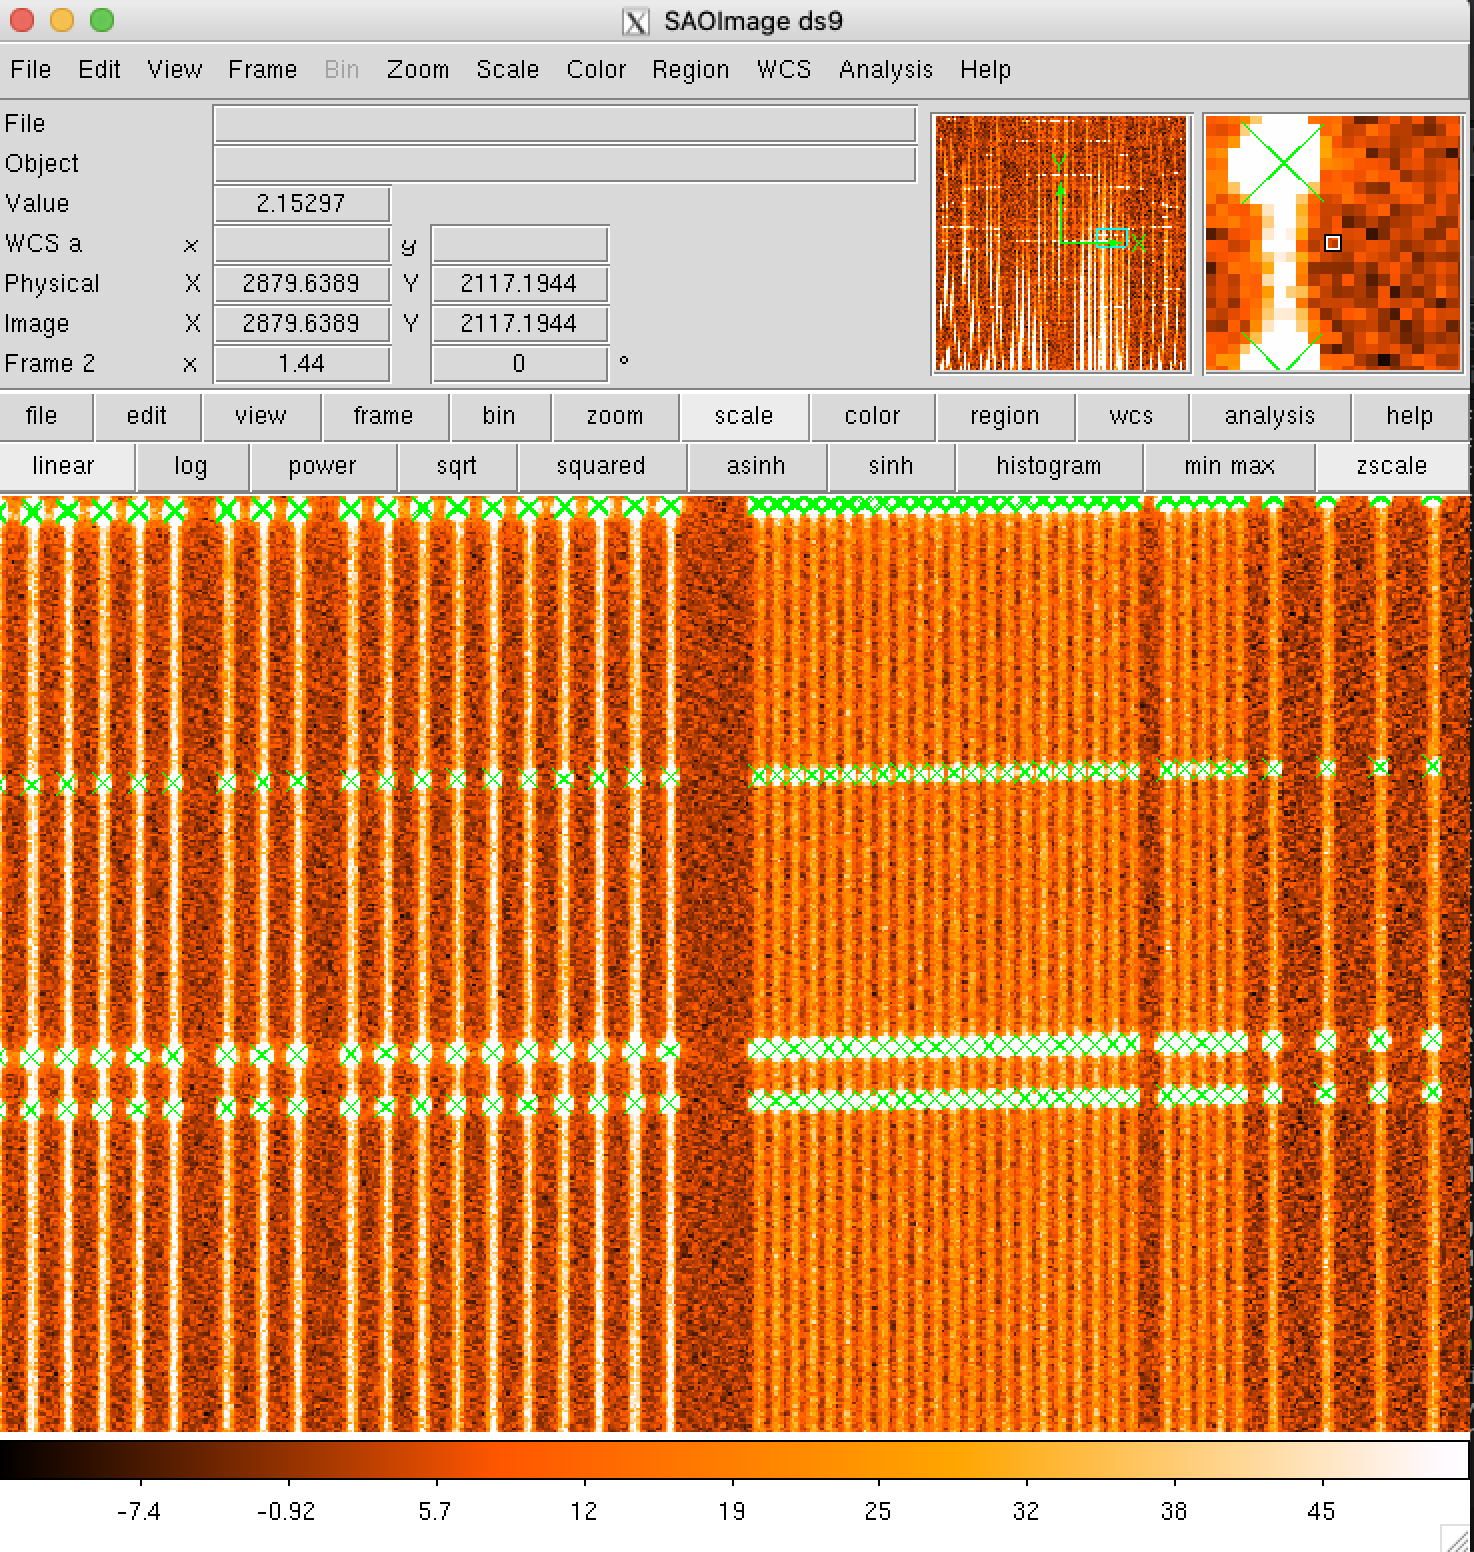Open the Color dropdown menu

point(596,69)
